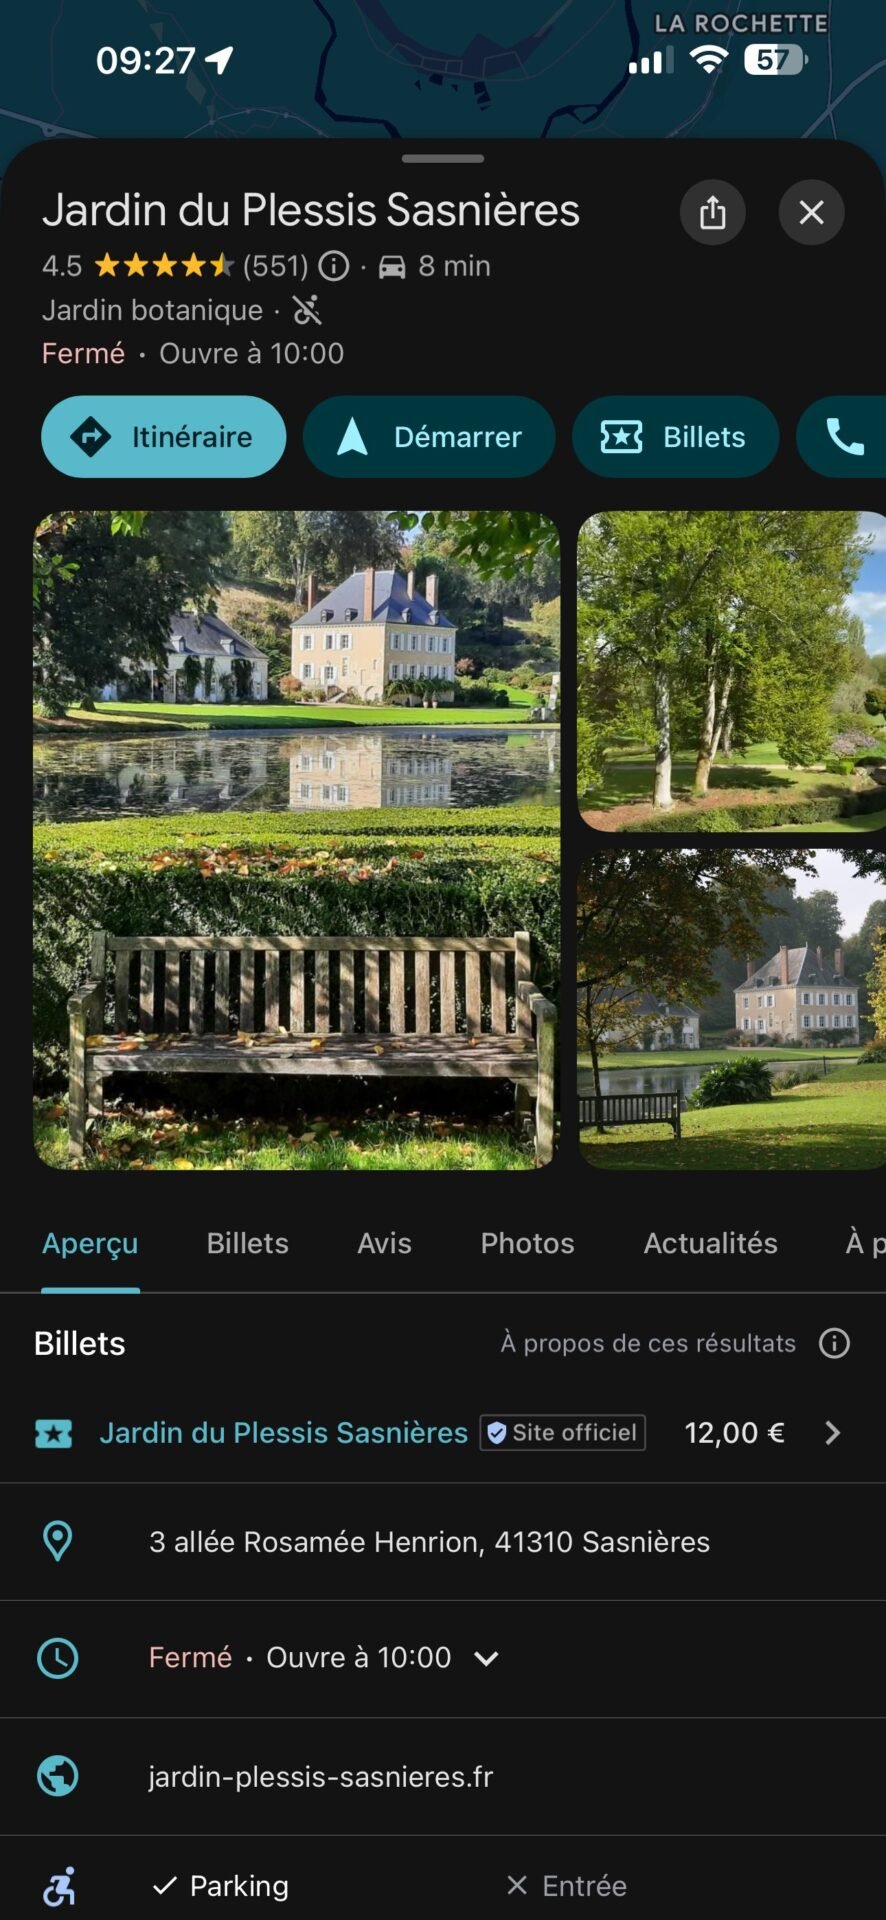Tap the info icon beside the rating
This screenshot has height=1920, width=886.
coord(334,266)
